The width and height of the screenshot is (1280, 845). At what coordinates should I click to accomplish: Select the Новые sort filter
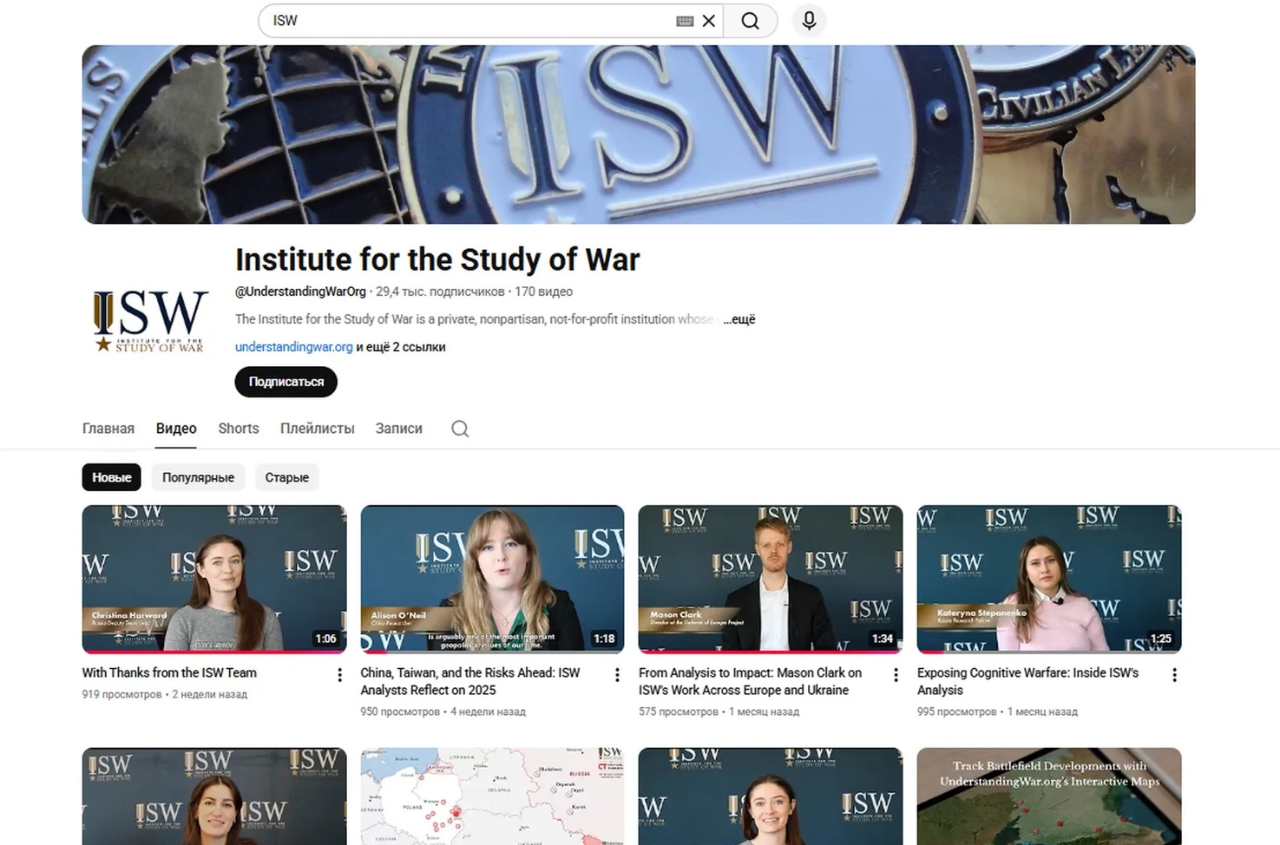[x=111, y=478]
